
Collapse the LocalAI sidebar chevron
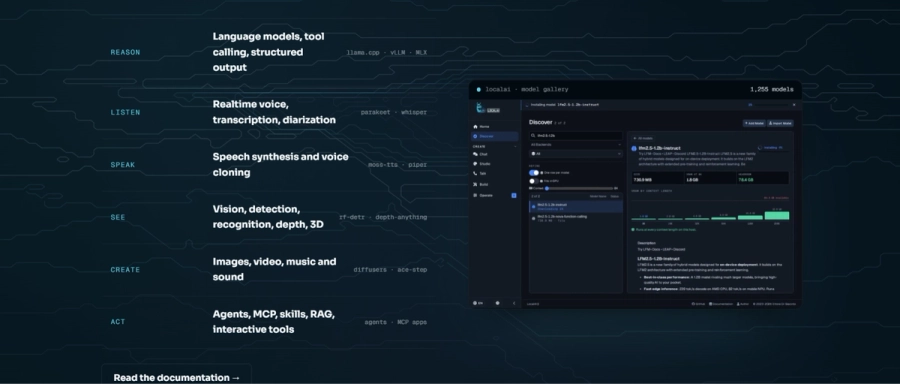[x=514, y=303]
